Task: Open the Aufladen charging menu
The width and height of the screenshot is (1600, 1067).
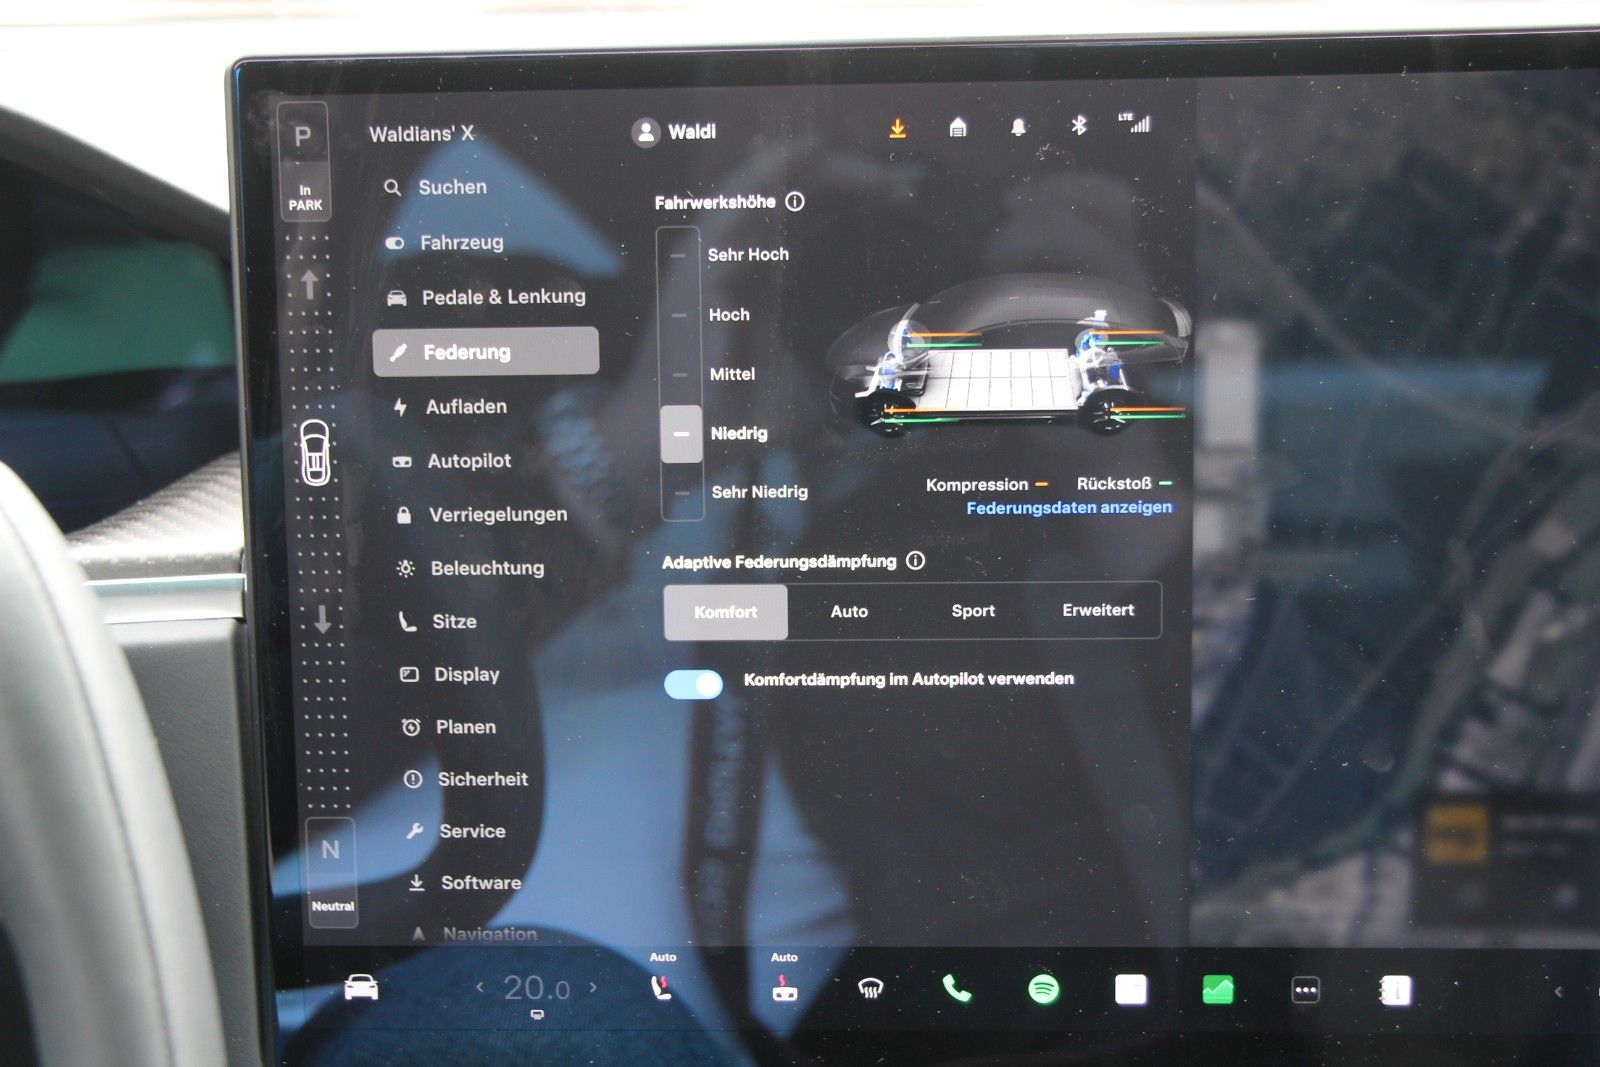Action: click(x=450, y=407)
